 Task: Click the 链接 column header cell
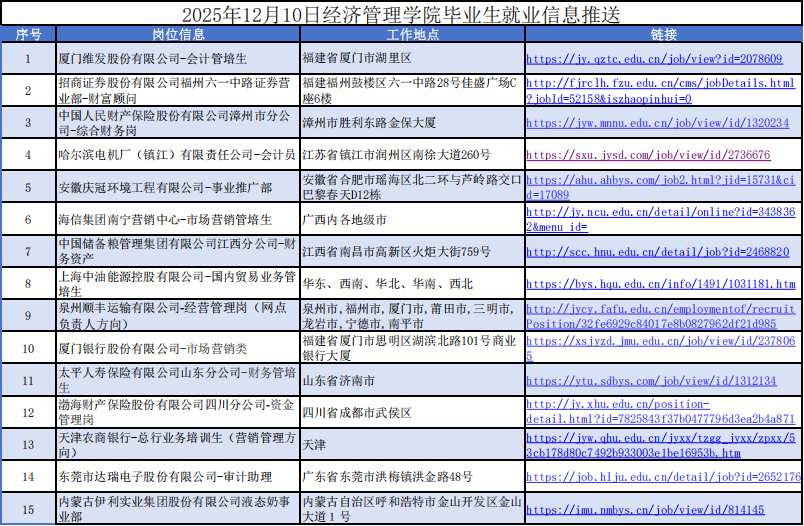click(662, 34)
